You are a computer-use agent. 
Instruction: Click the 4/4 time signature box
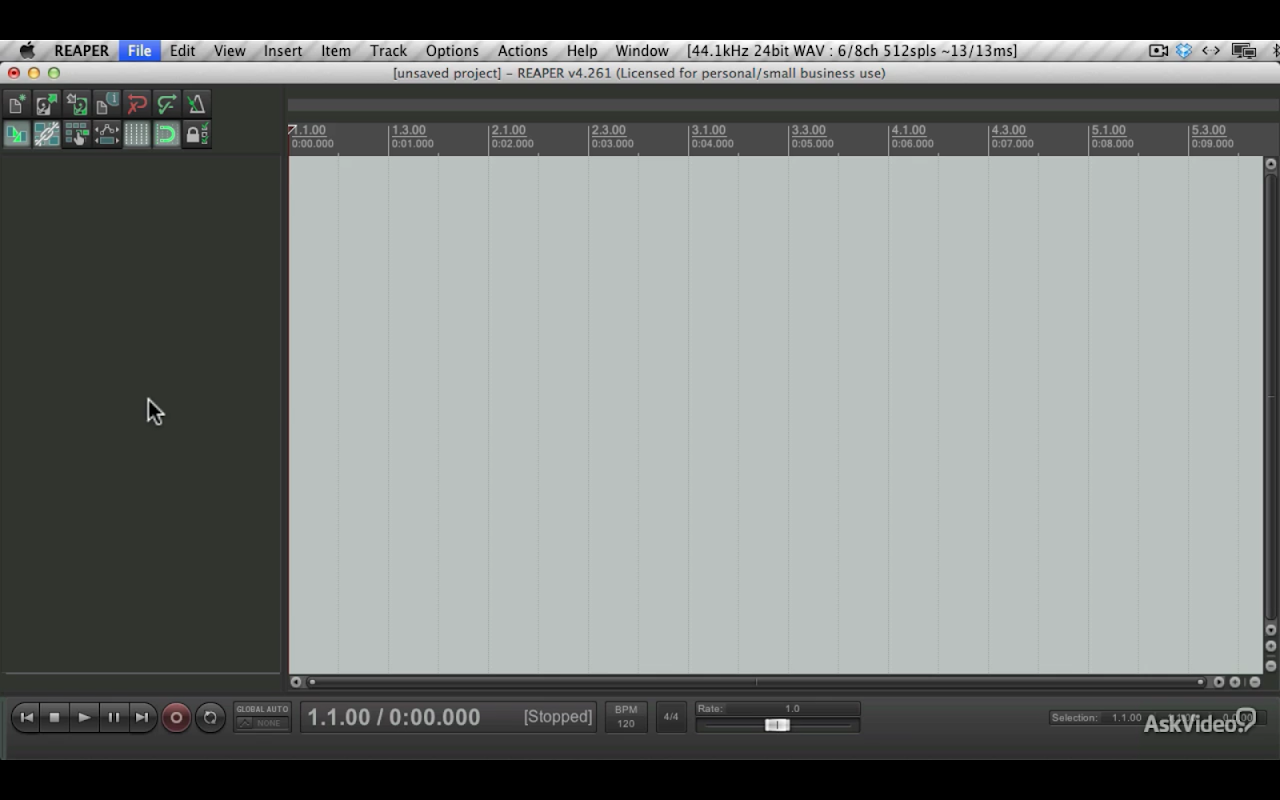pyautogui.click(x=671, y=717)
